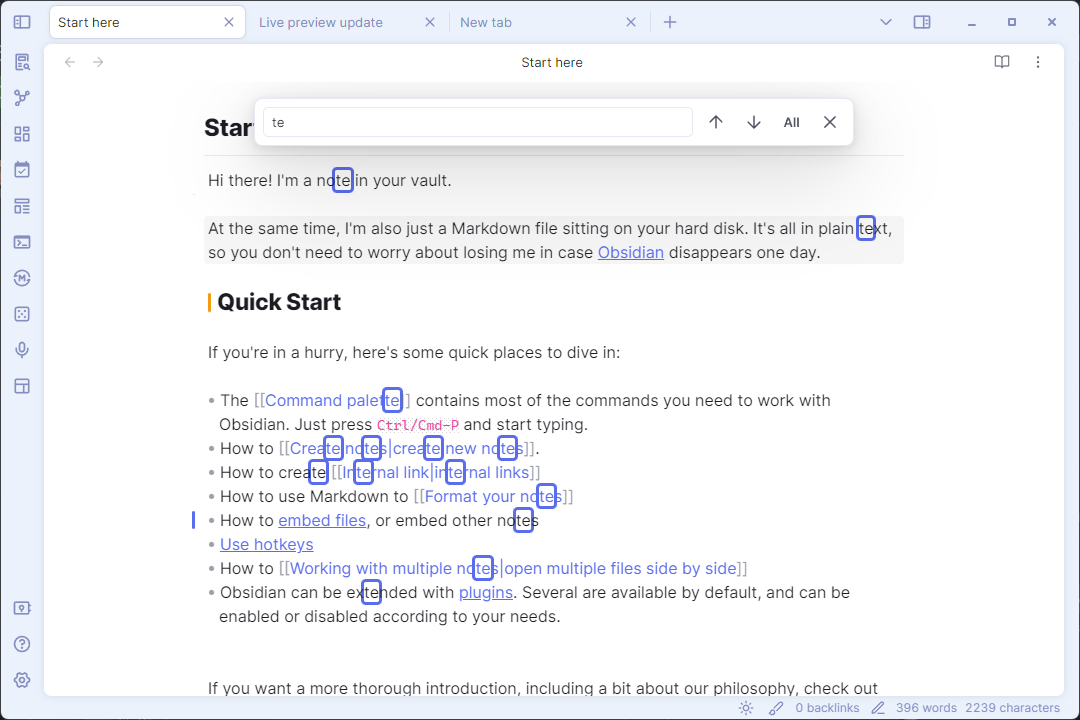
Task: Toggle reading view with the book icon
Action: (1001, 61)
